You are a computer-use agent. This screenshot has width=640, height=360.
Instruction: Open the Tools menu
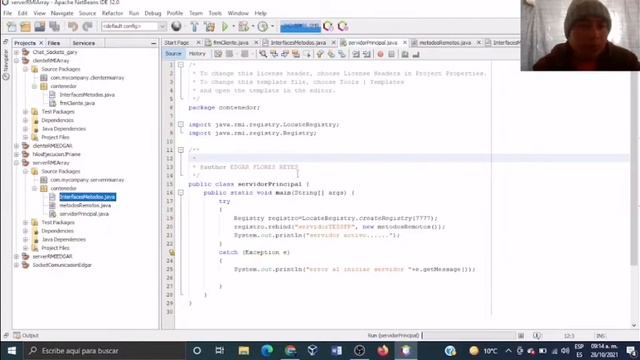point(215,13)
